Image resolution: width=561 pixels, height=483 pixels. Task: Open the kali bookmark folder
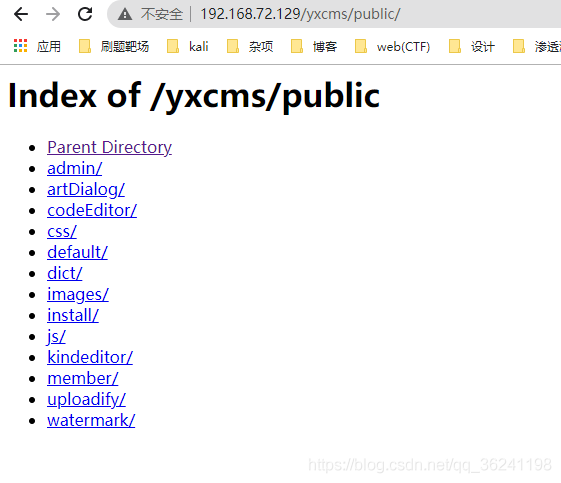click(x=188, y=47)
